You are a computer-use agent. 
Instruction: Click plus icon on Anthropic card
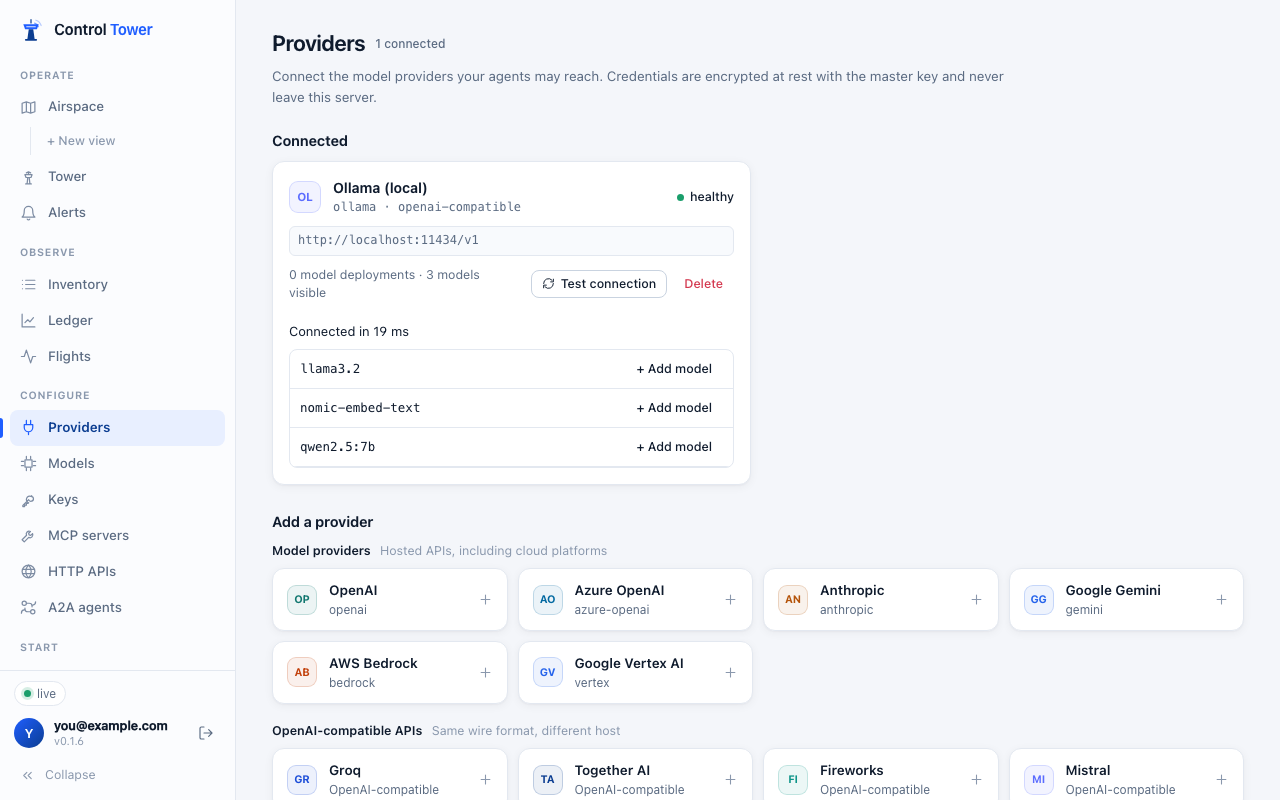pos(976,600)
